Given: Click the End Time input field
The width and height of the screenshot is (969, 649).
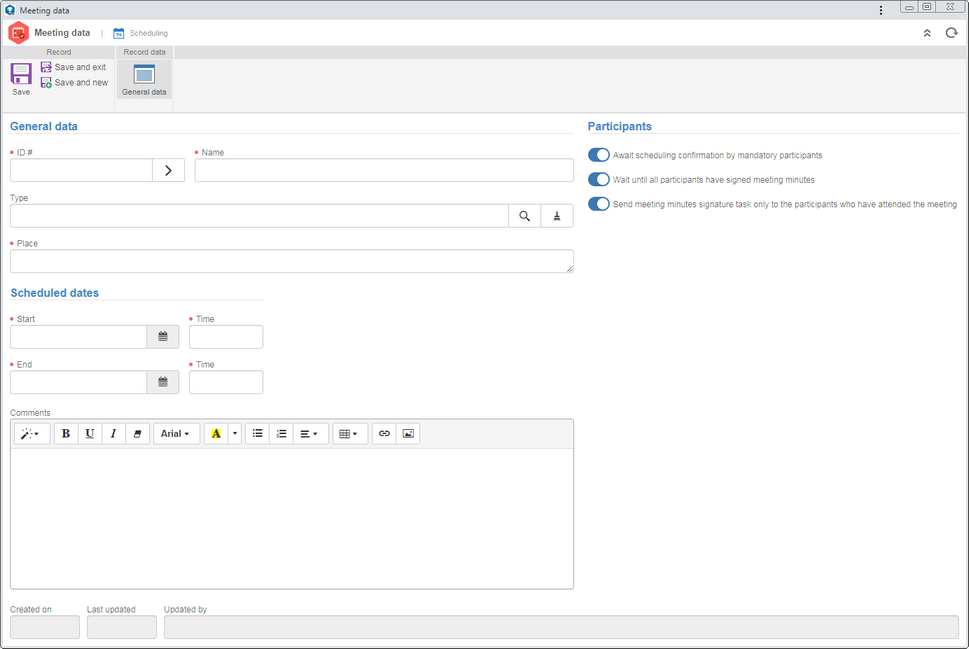Looking at the screenshot, I should 226,382.
